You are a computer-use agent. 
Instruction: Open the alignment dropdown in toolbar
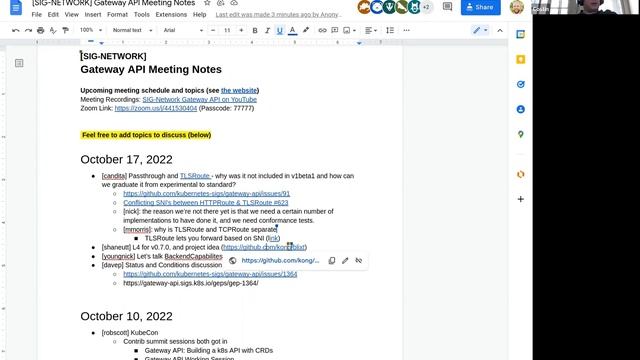tap(371, 30)
